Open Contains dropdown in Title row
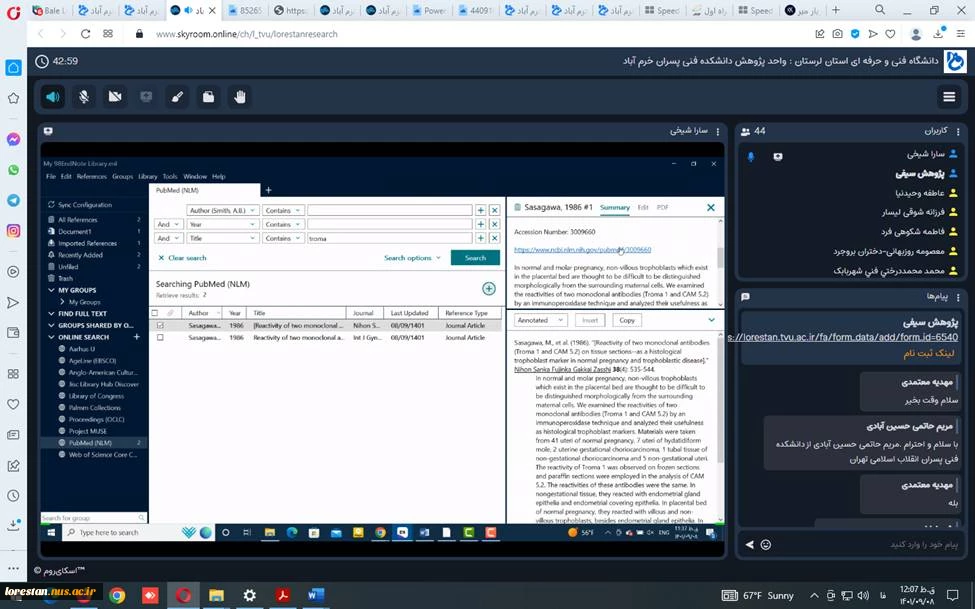The image size is (975, 609). (284, 238)
